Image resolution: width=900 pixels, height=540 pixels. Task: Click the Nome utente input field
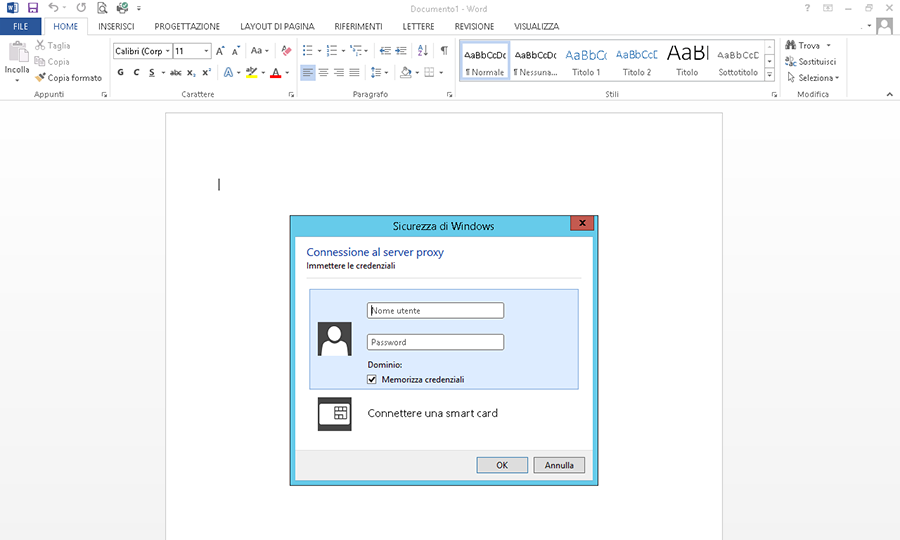(x=436, y=310)
